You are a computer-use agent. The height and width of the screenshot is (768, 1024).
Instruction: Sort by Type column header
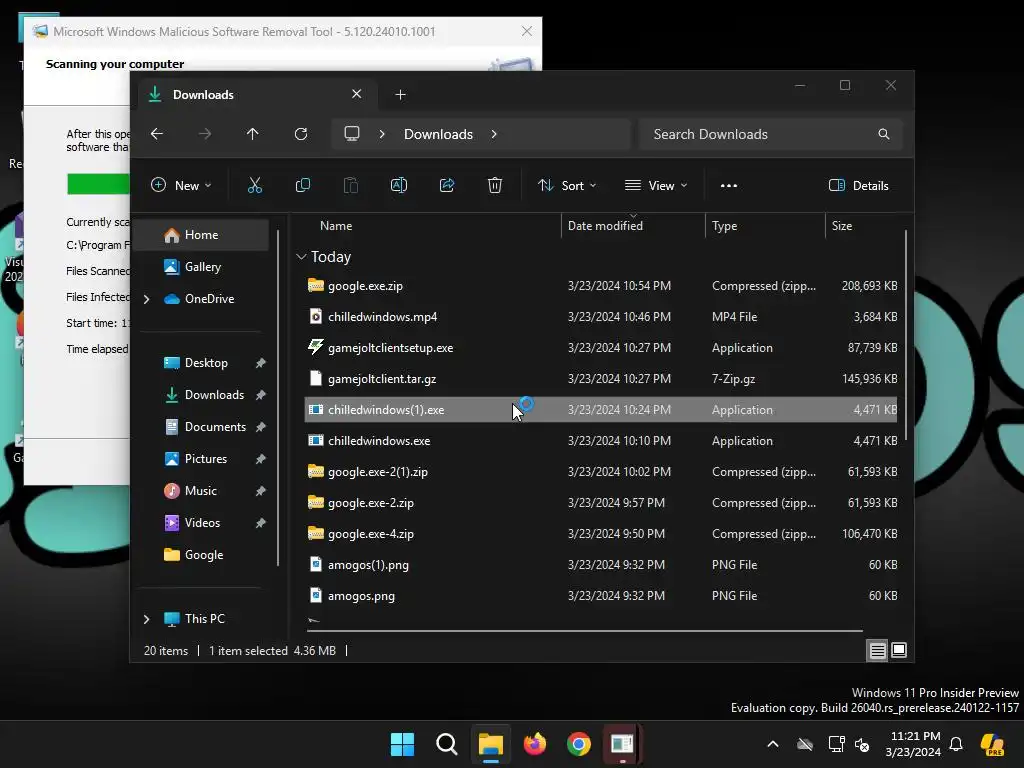(724, 226)
